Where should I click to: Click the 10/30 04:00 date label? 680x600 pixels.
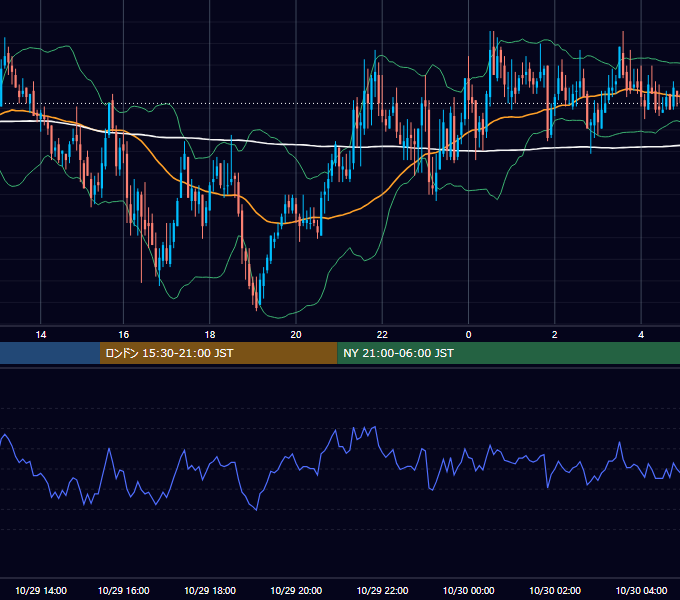(641, 590)
